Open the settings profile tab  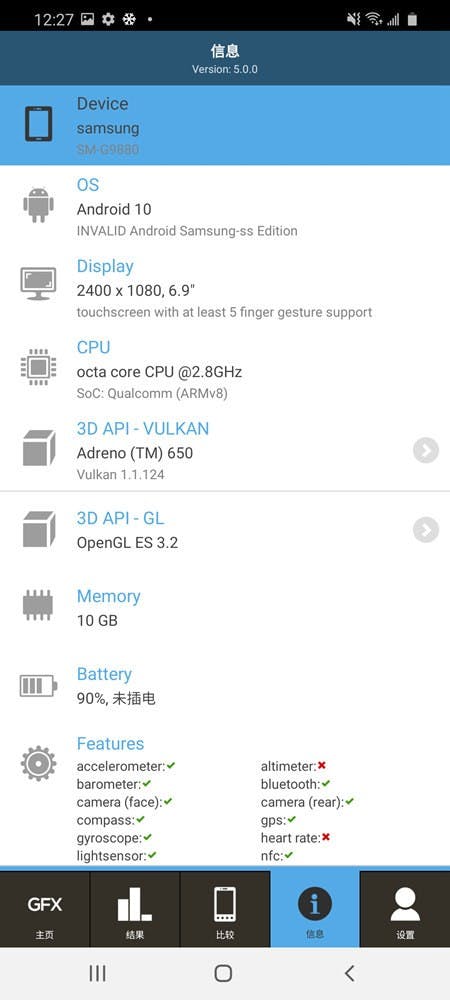pos(405,909)
